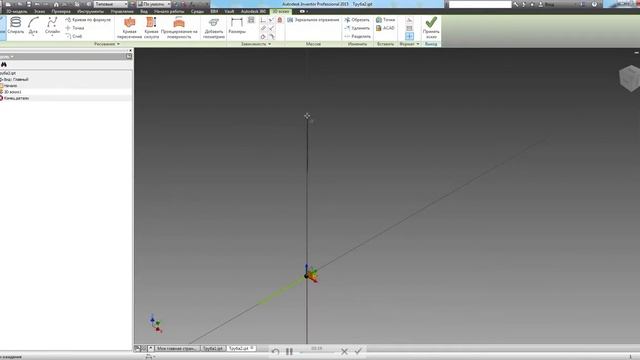Click the X cancel button in recording controls

344,351
